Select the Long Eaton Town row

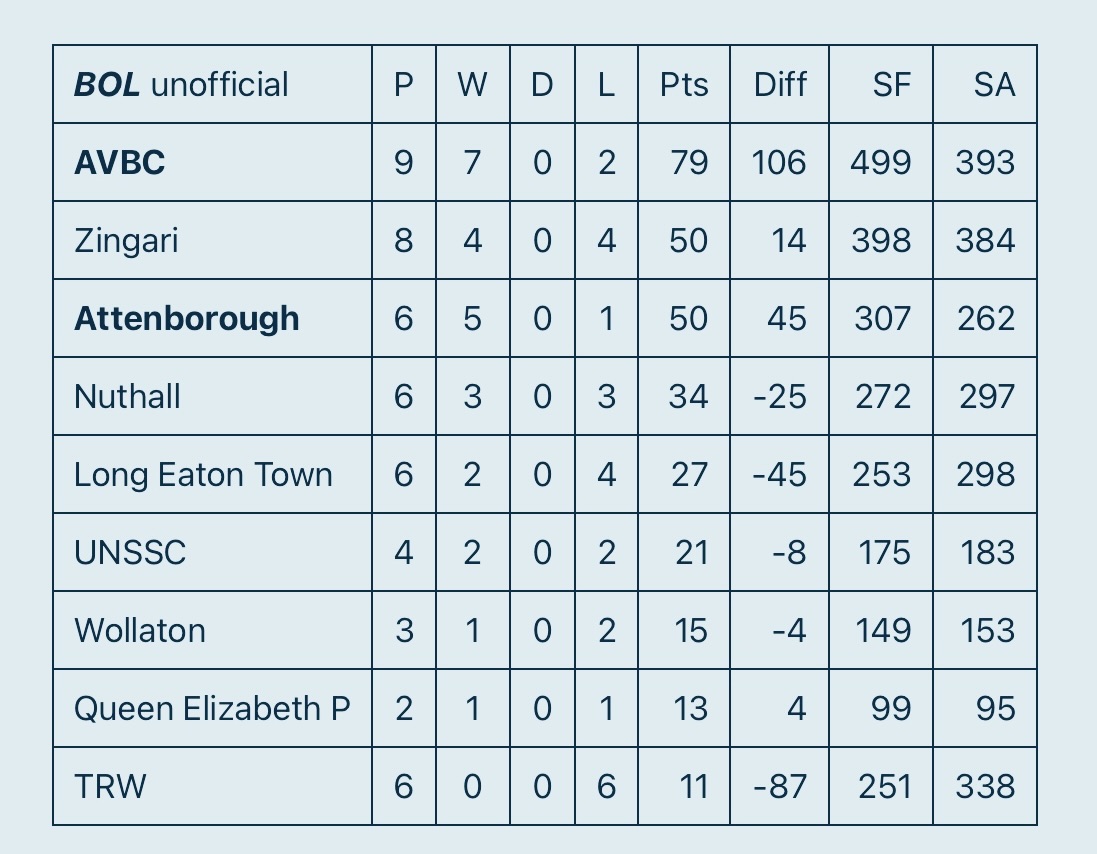coord(544,475)
